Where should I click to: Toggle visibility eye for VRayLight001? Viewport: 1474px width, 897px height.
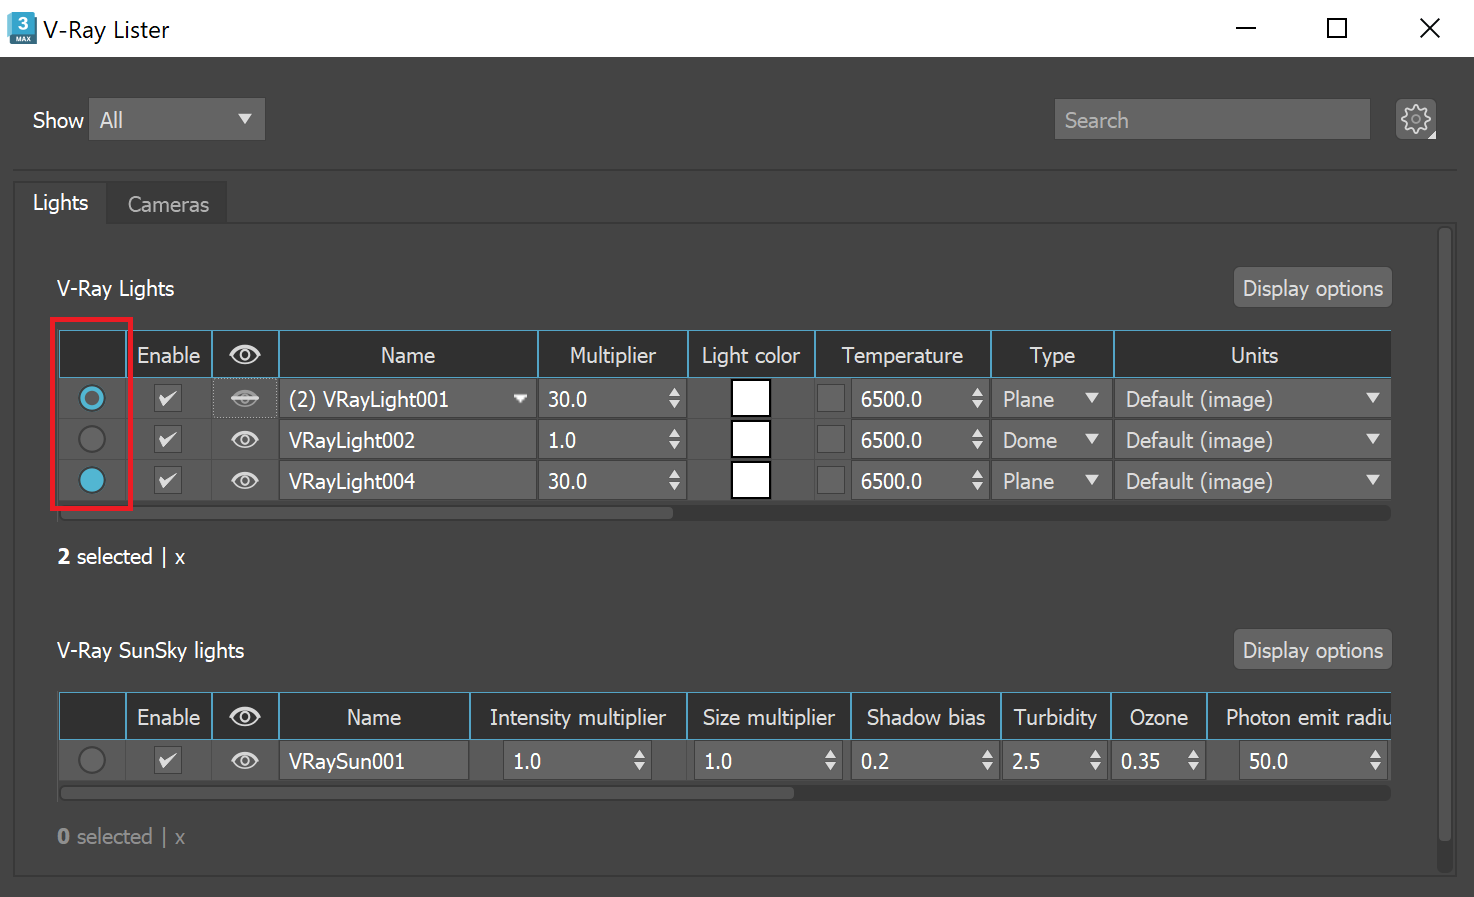coord(245,399)
